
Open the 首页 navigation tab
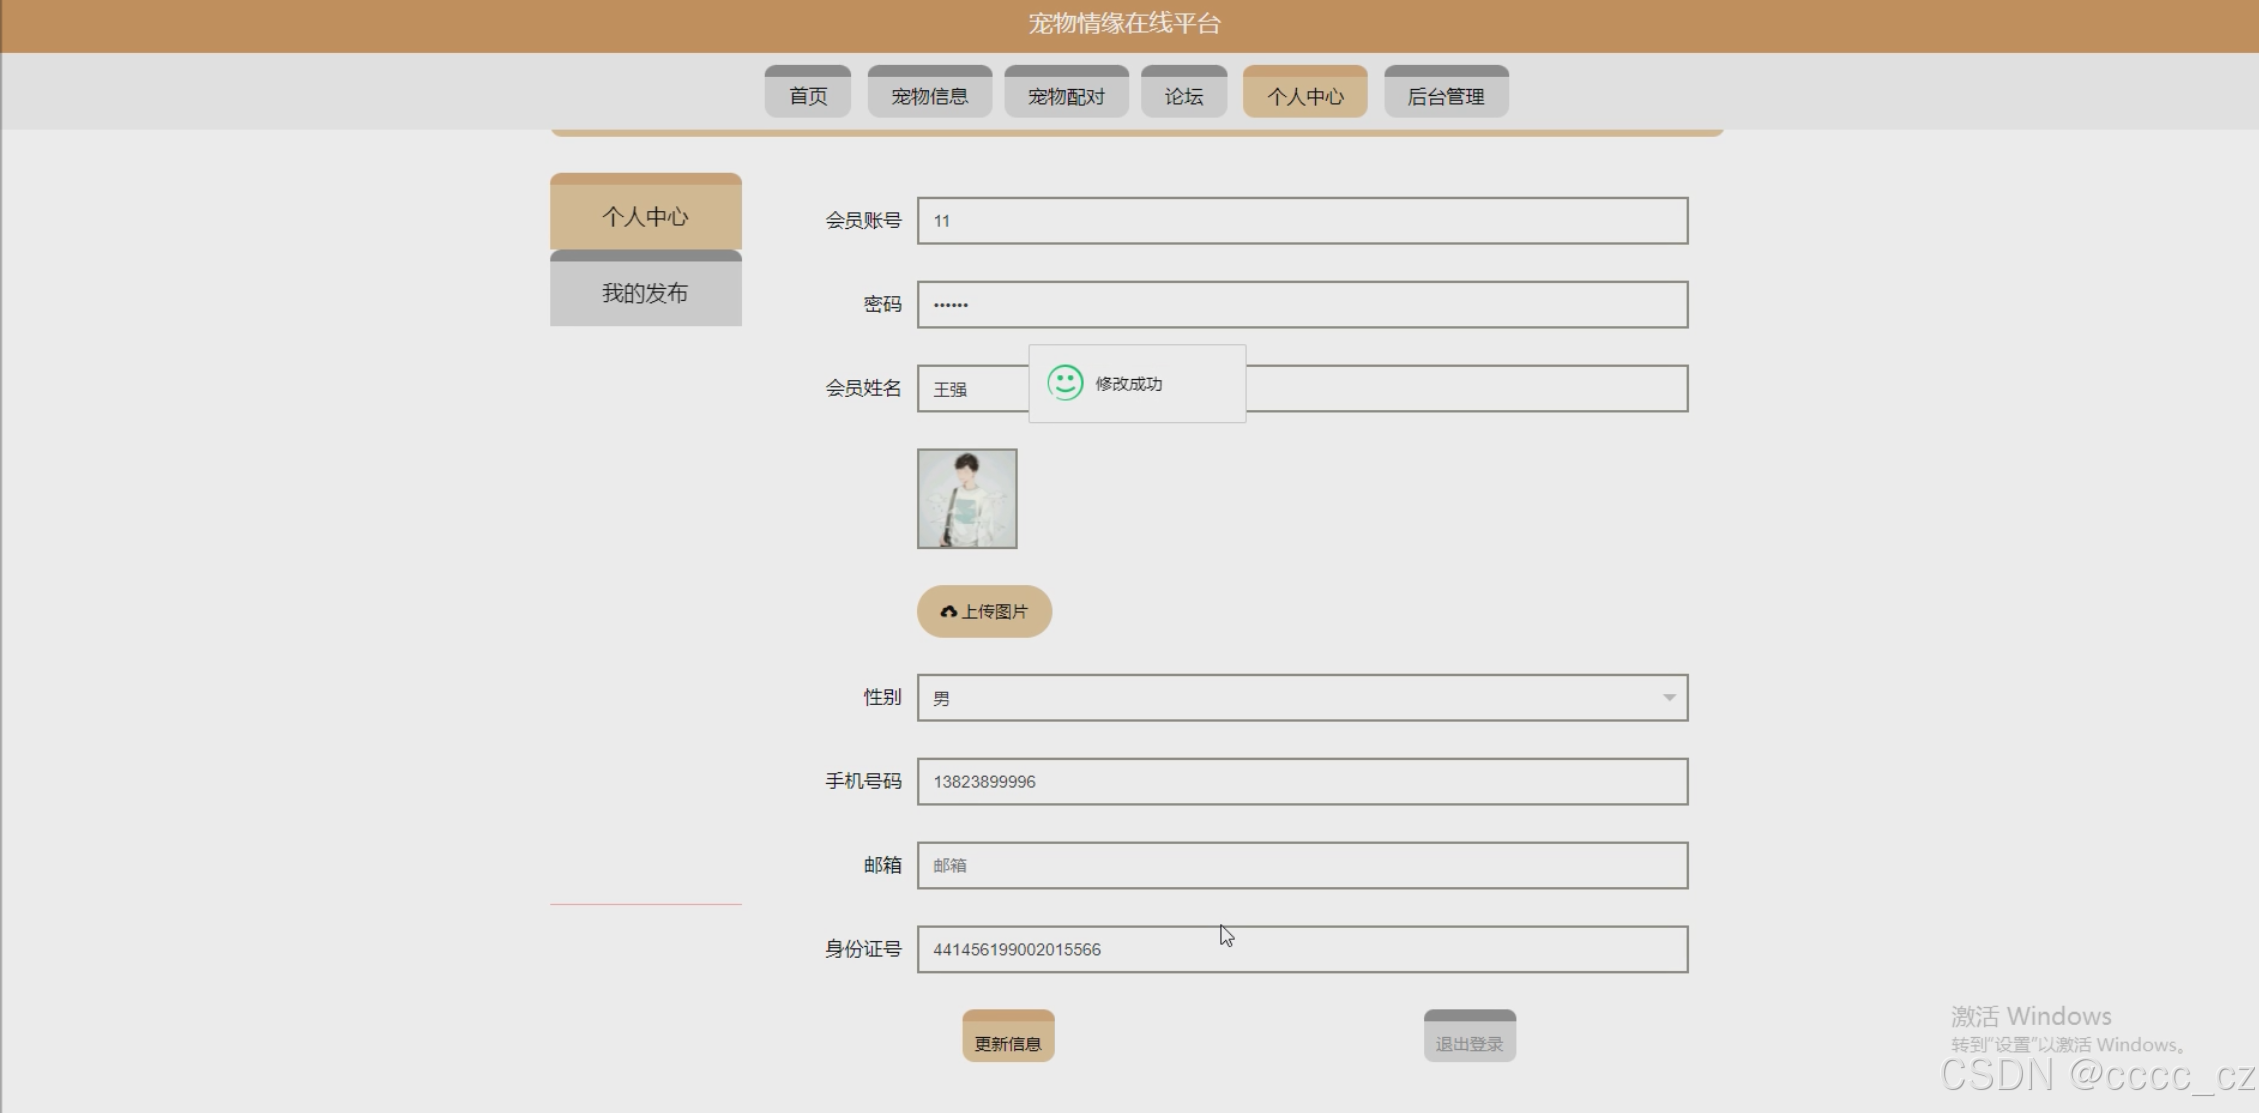click(808, 95)
